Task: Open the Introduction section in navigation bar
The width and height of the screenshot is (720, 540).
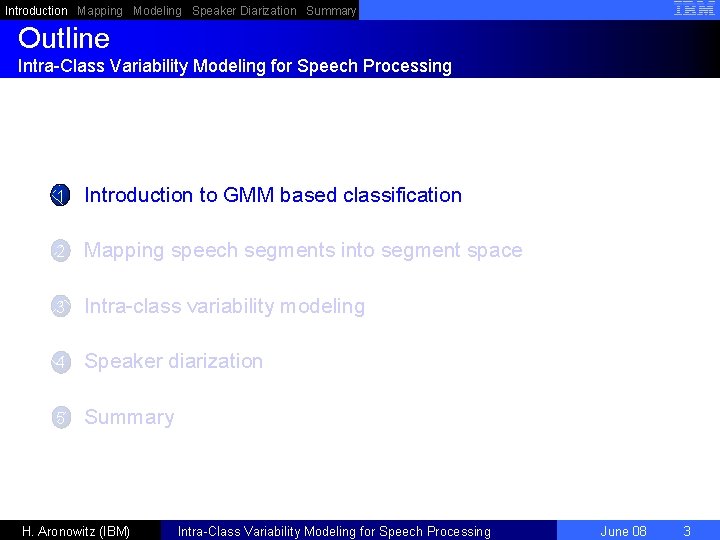Action: 36,11
